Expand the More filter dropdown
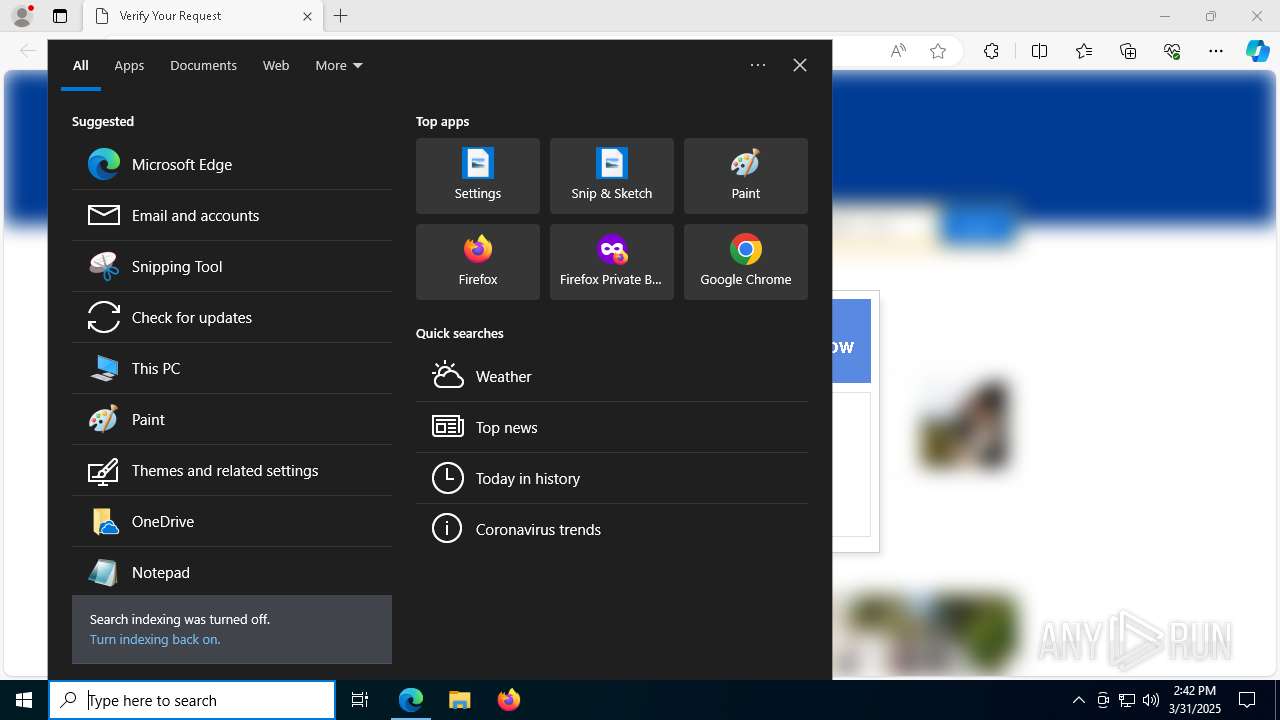1280x720 pixels. tap(339, 65)
